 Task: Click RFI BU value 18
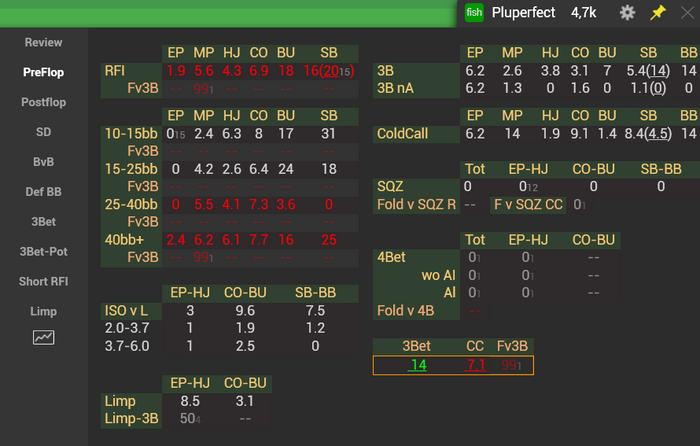(x=286, y=71)
